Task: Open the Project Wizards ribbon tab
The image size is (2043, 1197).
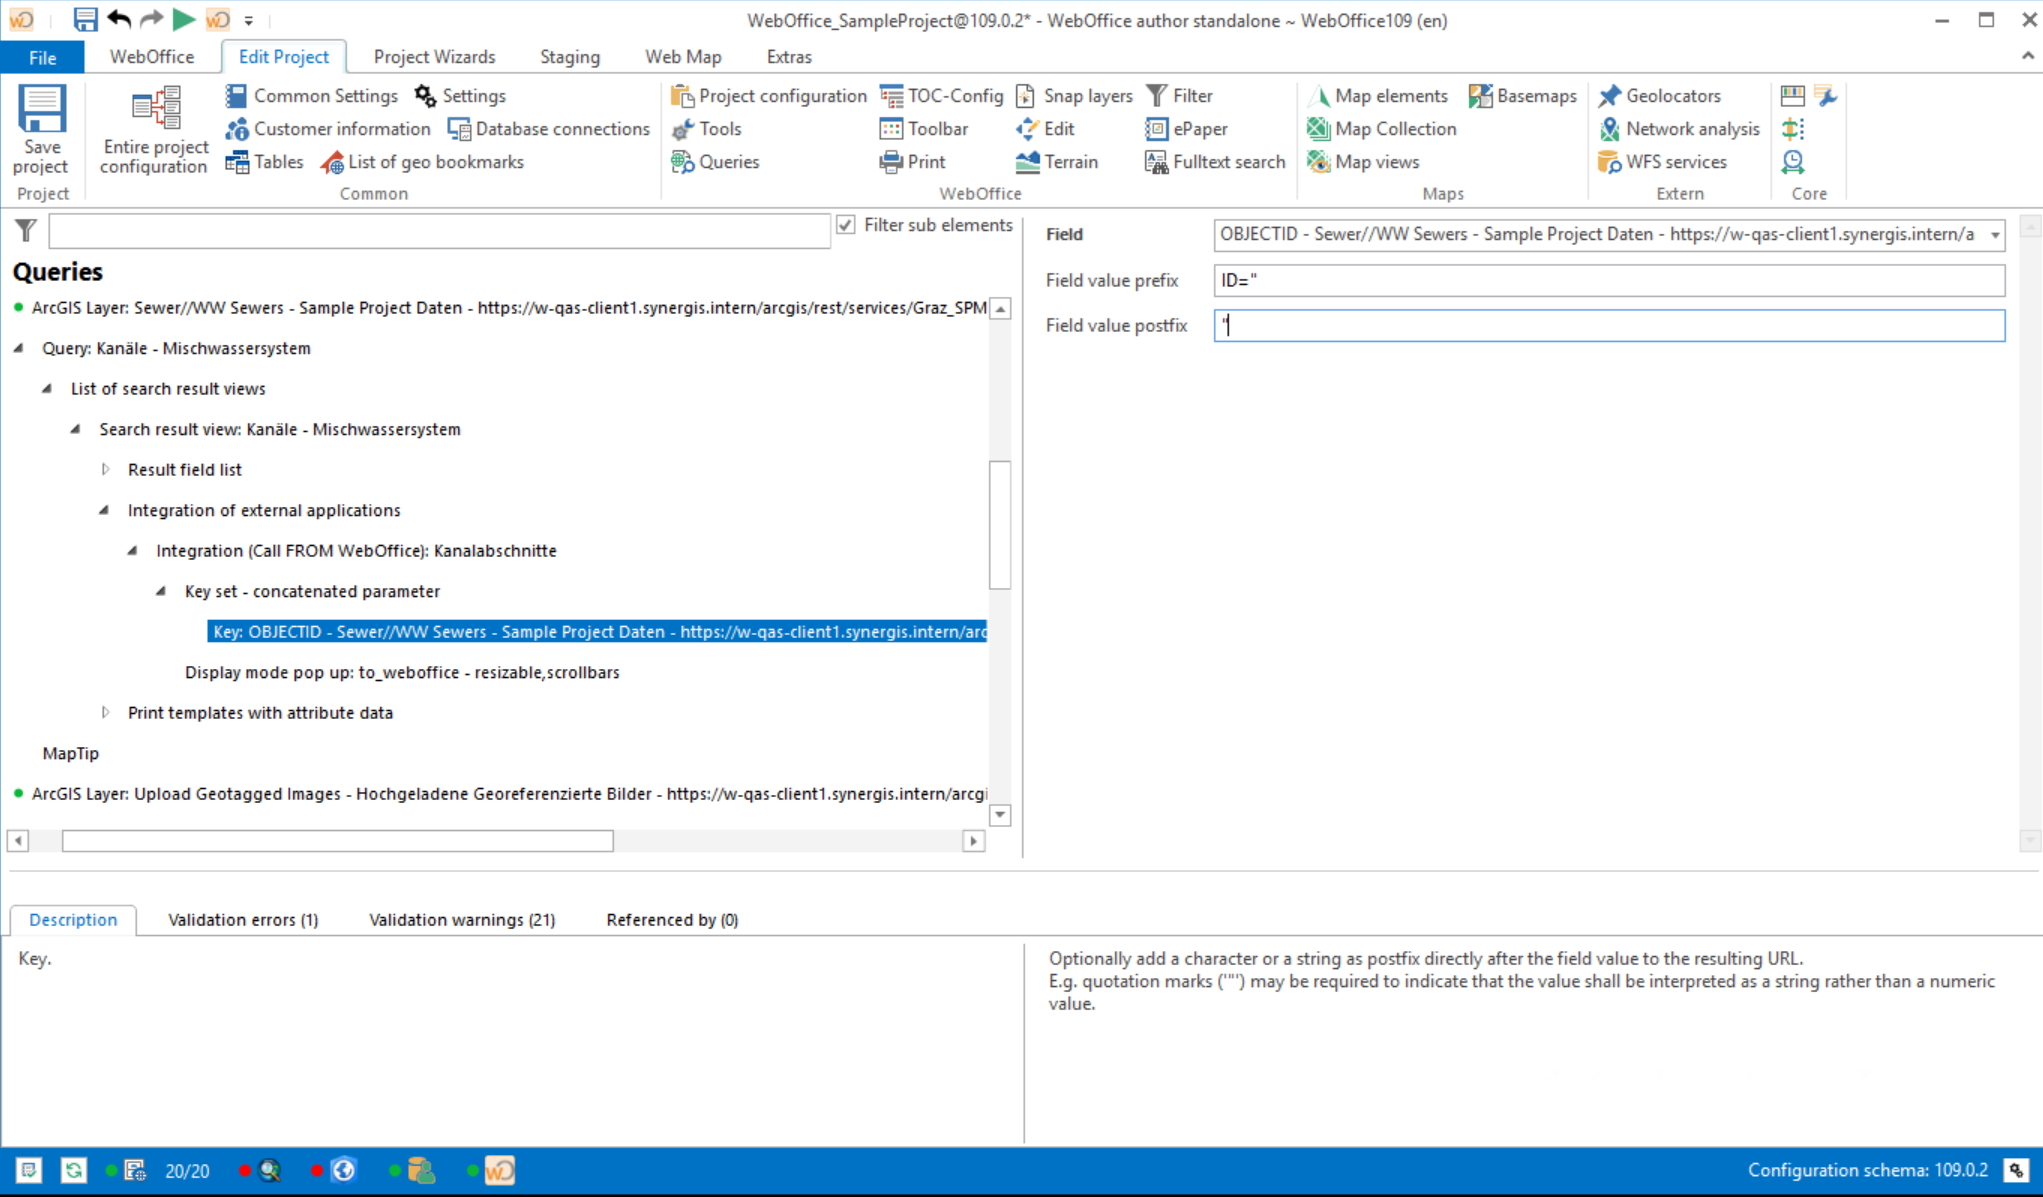Action: coord(434,56)
